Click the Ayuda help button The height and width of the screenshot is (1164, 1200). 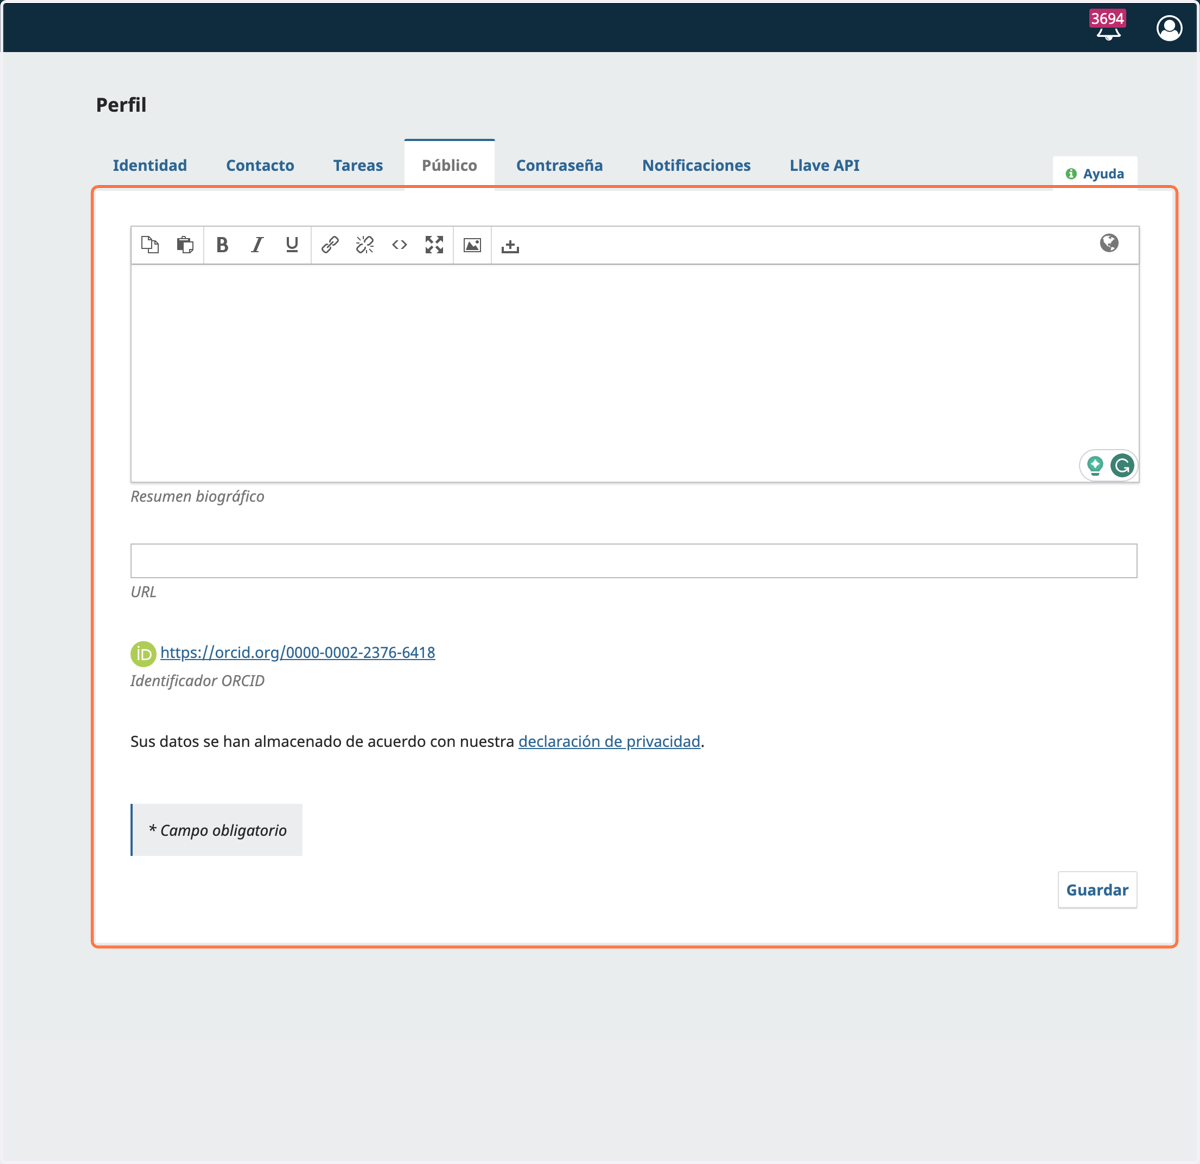[x=1095, y=173]
